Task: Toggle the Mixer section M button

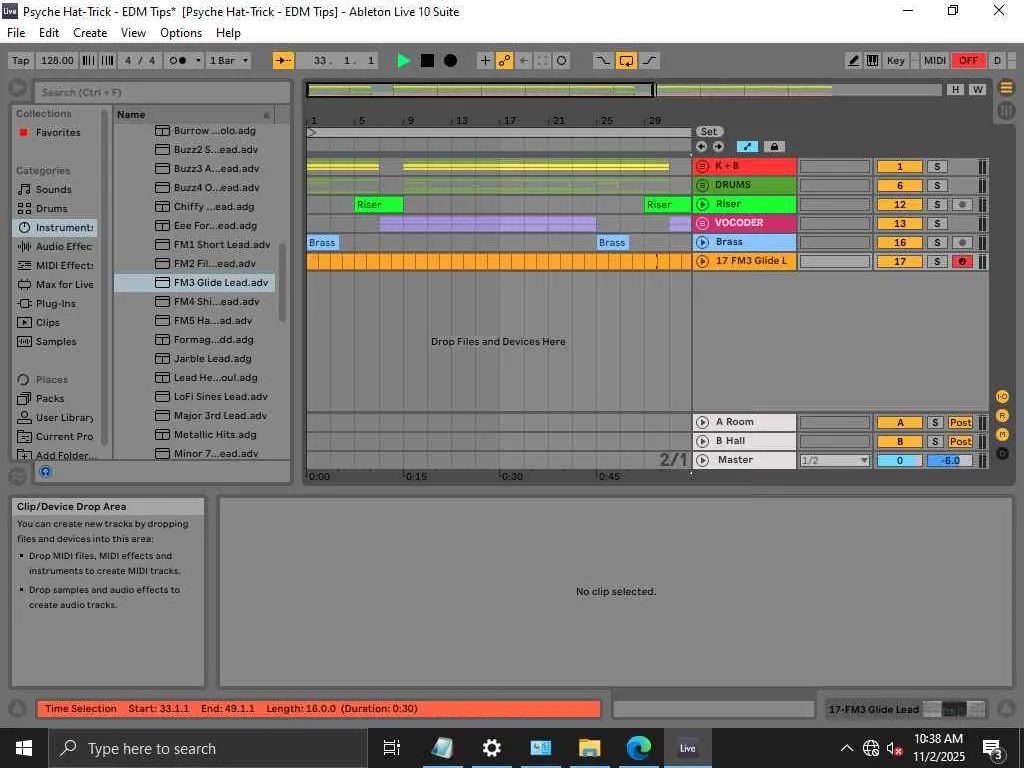Action: [x=1002, y=434]
